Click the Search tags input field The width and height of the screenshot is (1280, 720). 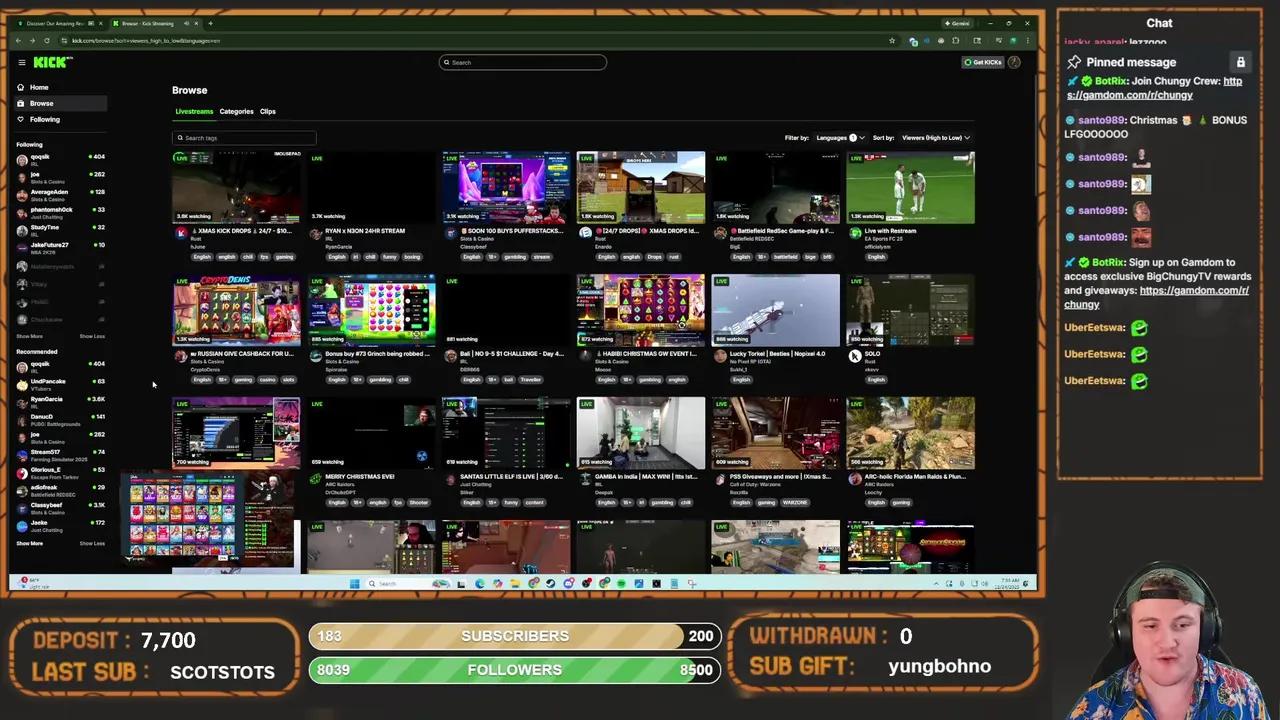point(245,137)
